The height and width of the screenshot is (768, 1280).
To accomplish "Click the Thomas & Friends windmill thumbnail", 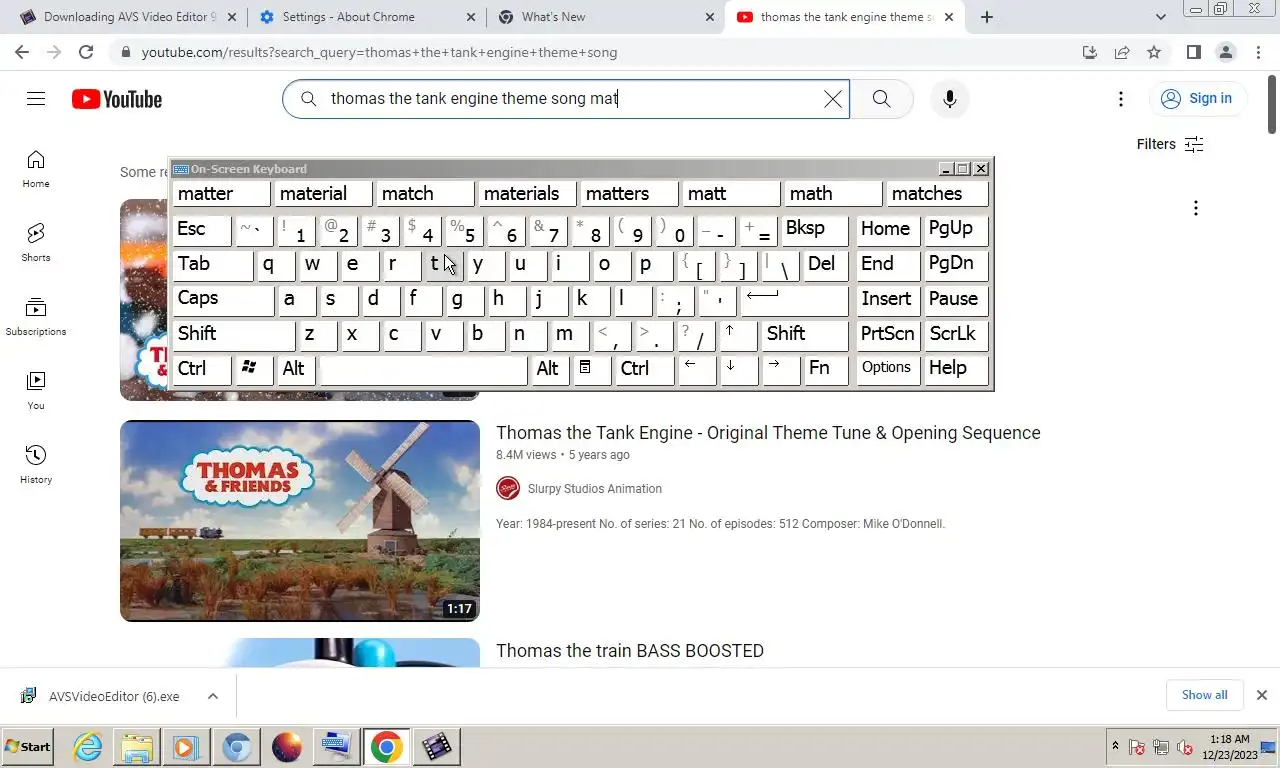I will pos(300,521).
